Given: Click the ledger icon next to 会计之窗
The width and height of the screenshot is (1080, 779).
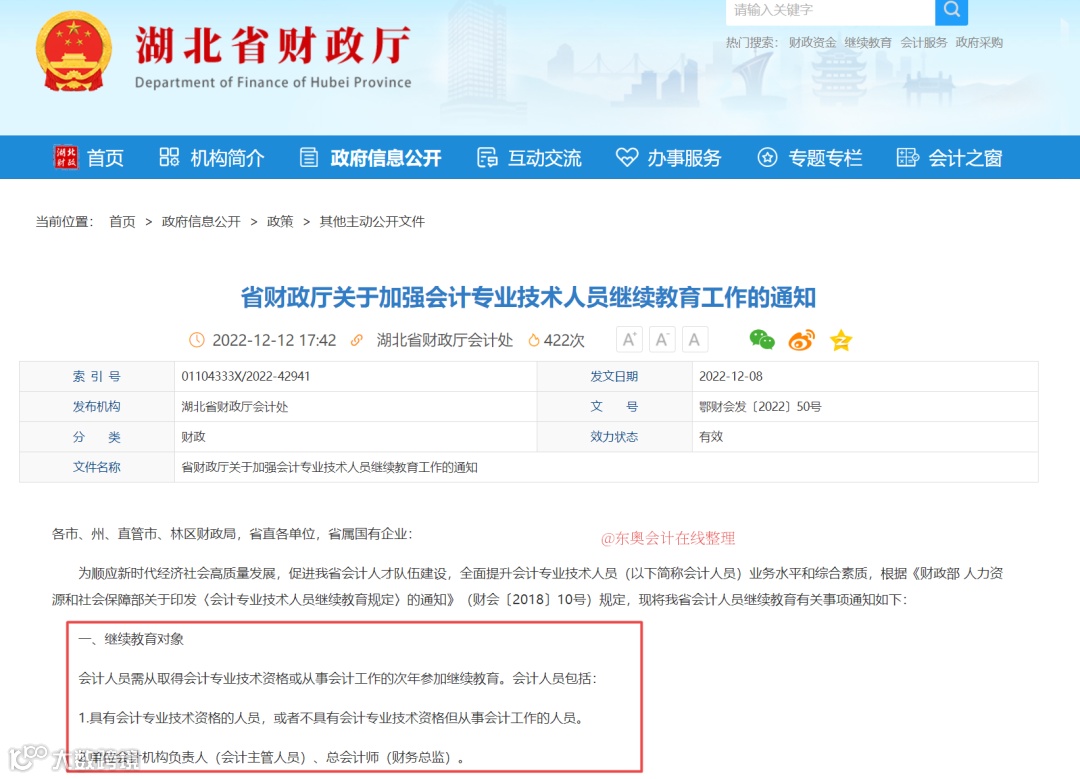Looking at the screenshot, I should pyautogui.click(x=907, y=157).
